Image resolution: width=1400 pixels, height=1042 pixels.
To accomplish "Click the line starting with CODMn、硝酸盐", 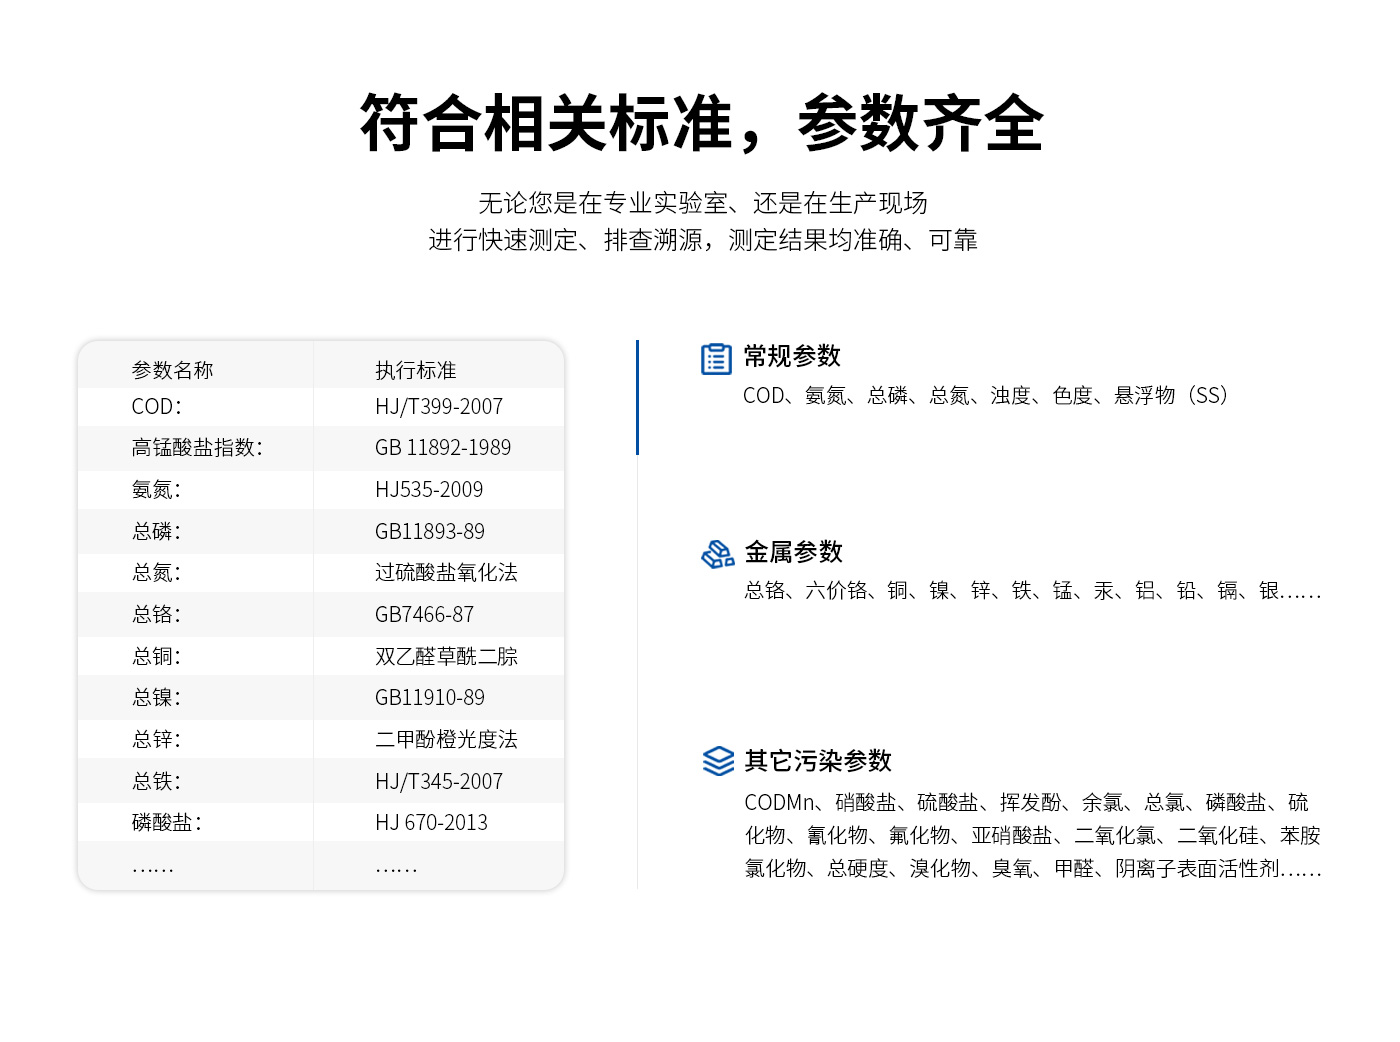I will (x=1027, y=803).
